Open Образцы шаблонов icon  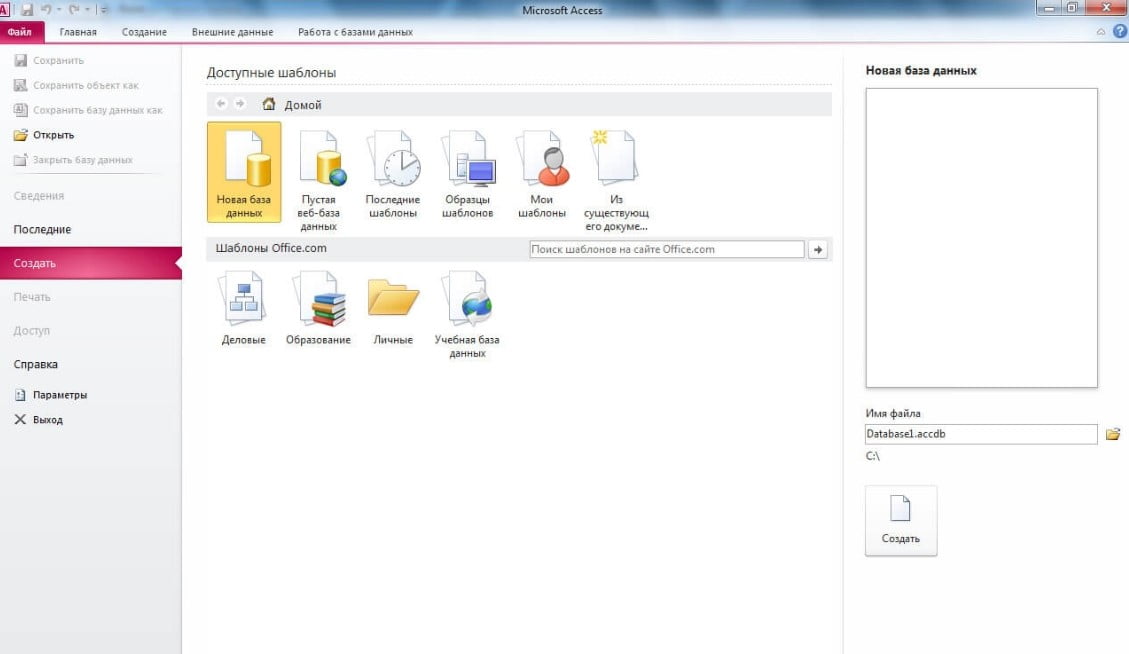pyautogui.click(x=467, y=174)
